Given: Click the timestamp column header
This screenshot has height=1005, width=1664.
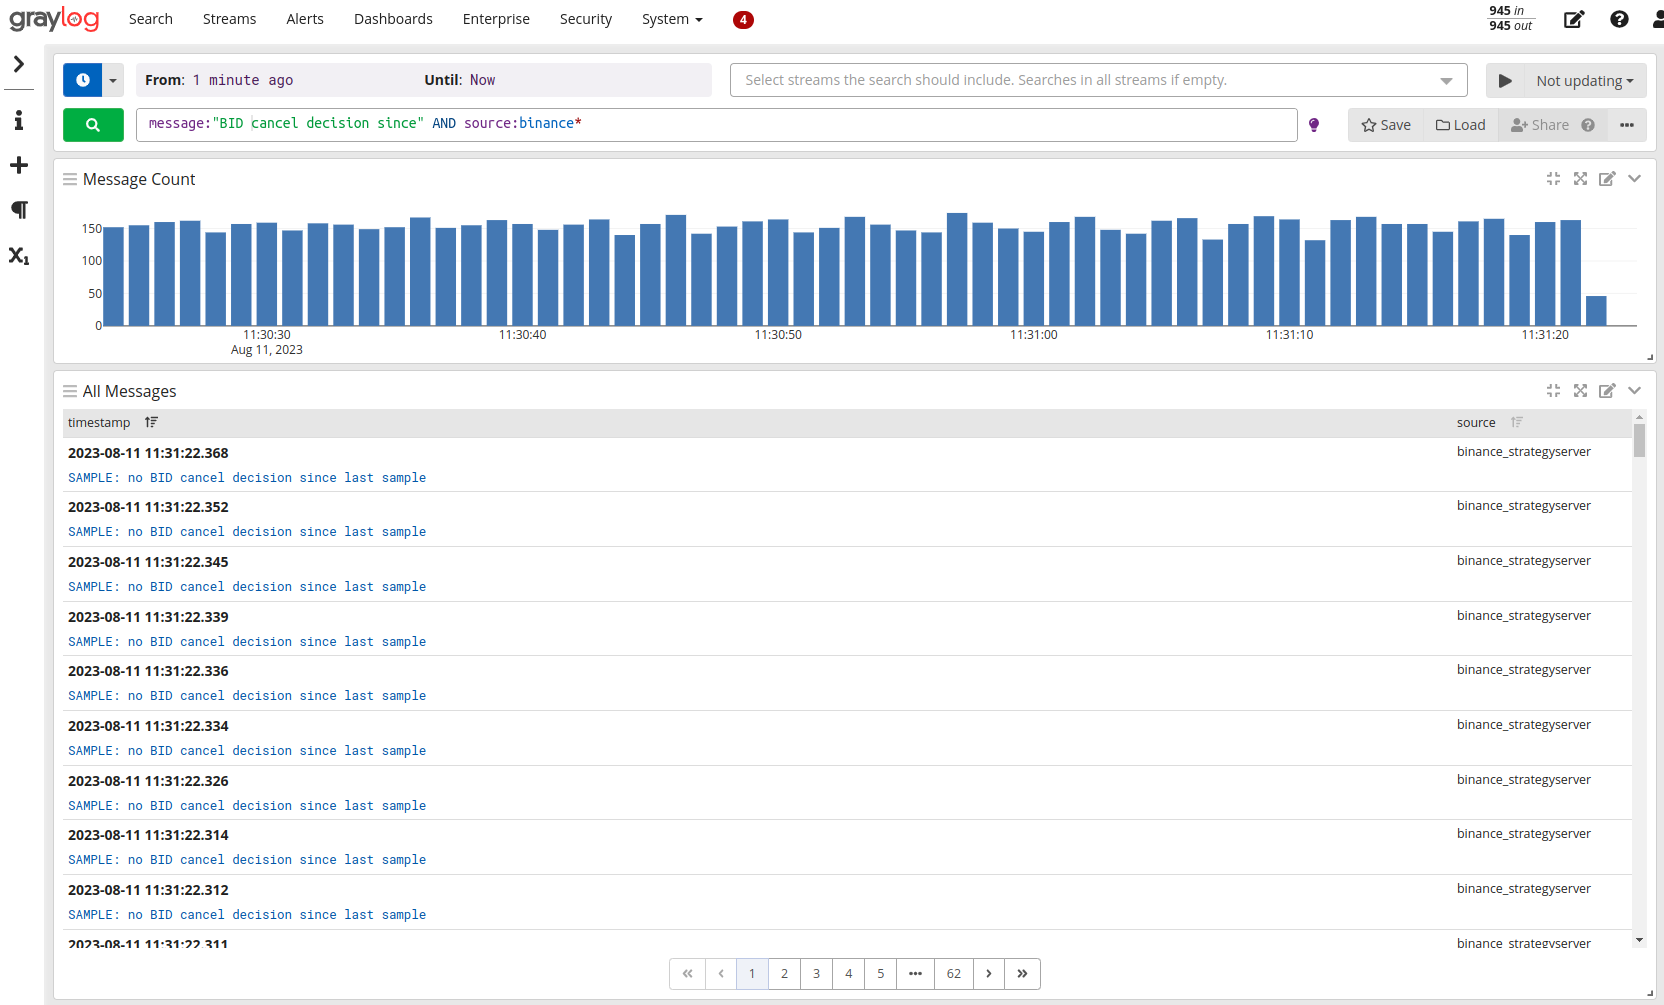Looking at the screenshot, I should 99,422.
